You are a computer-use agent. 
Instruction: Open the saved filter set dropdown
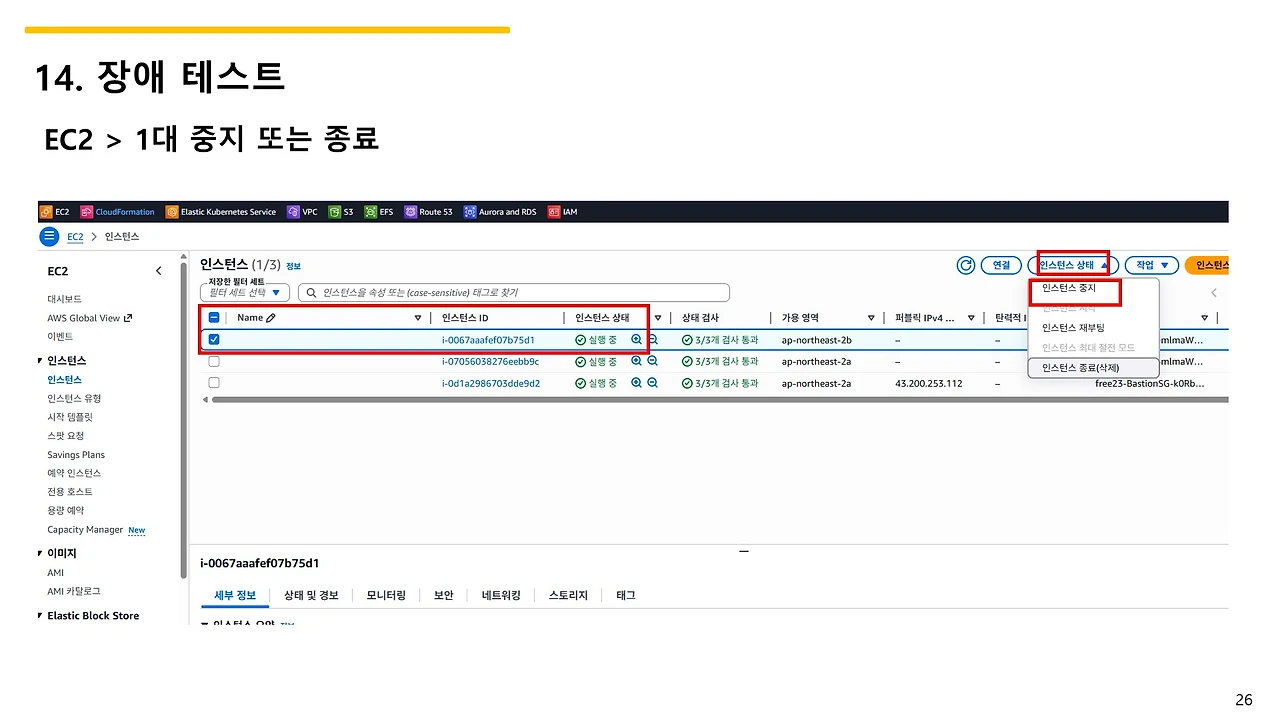point(245,293)
